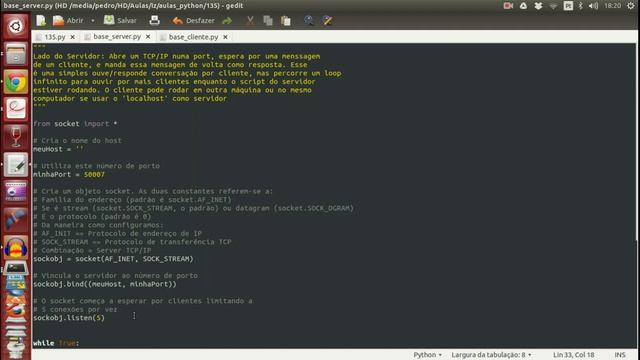Open the Bluetooth indicator menu
Viewport: 640px width, 360px height.
pyautogui.click(x=581, y=6)
